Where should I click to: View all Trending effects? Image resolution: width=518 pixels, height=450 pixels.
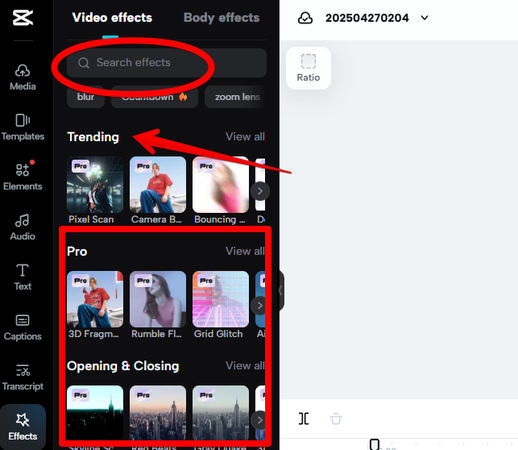245,136
